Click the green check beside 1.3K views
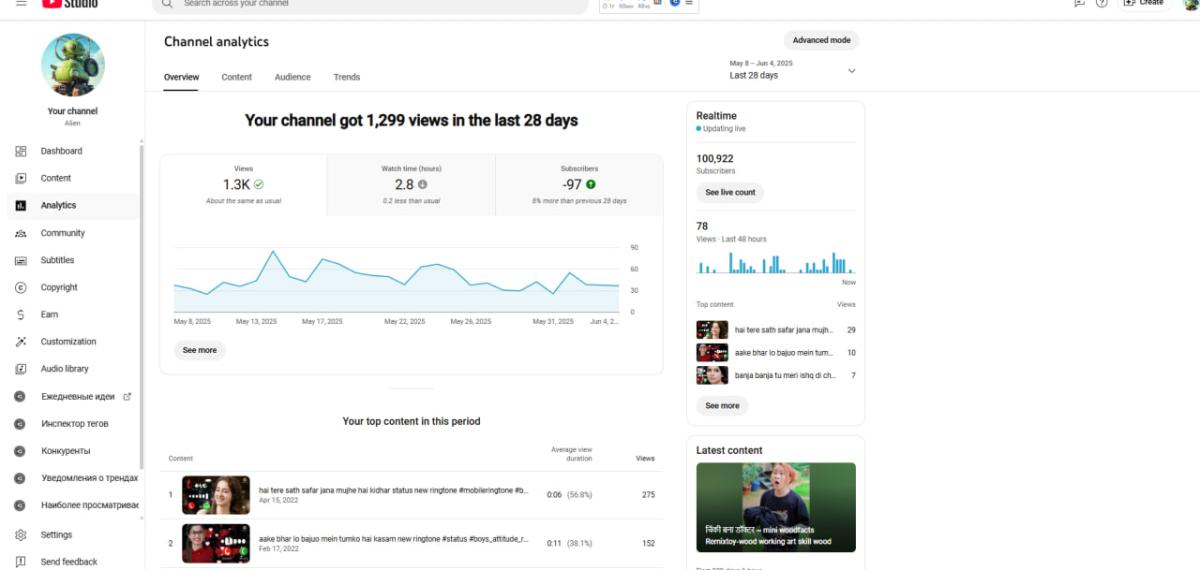Viewport: 1200px width, 570px height. pyautogui.click(x=259, y=185)
